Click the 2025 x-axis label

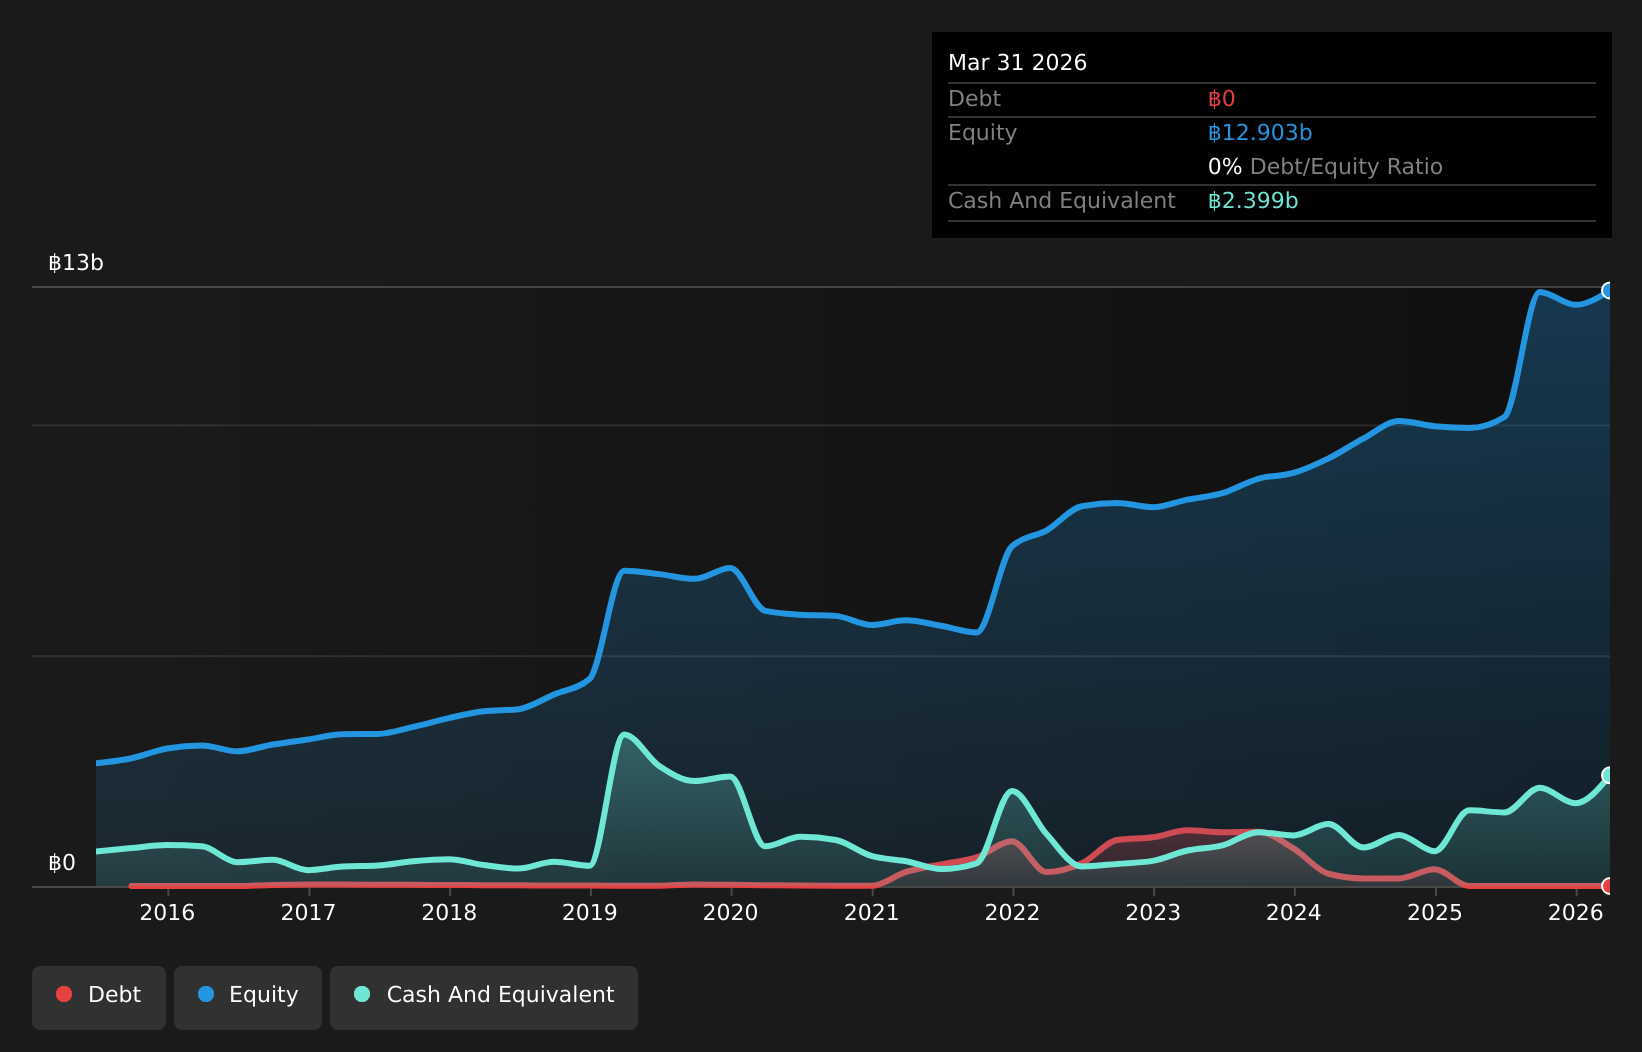coord(1435,912)
